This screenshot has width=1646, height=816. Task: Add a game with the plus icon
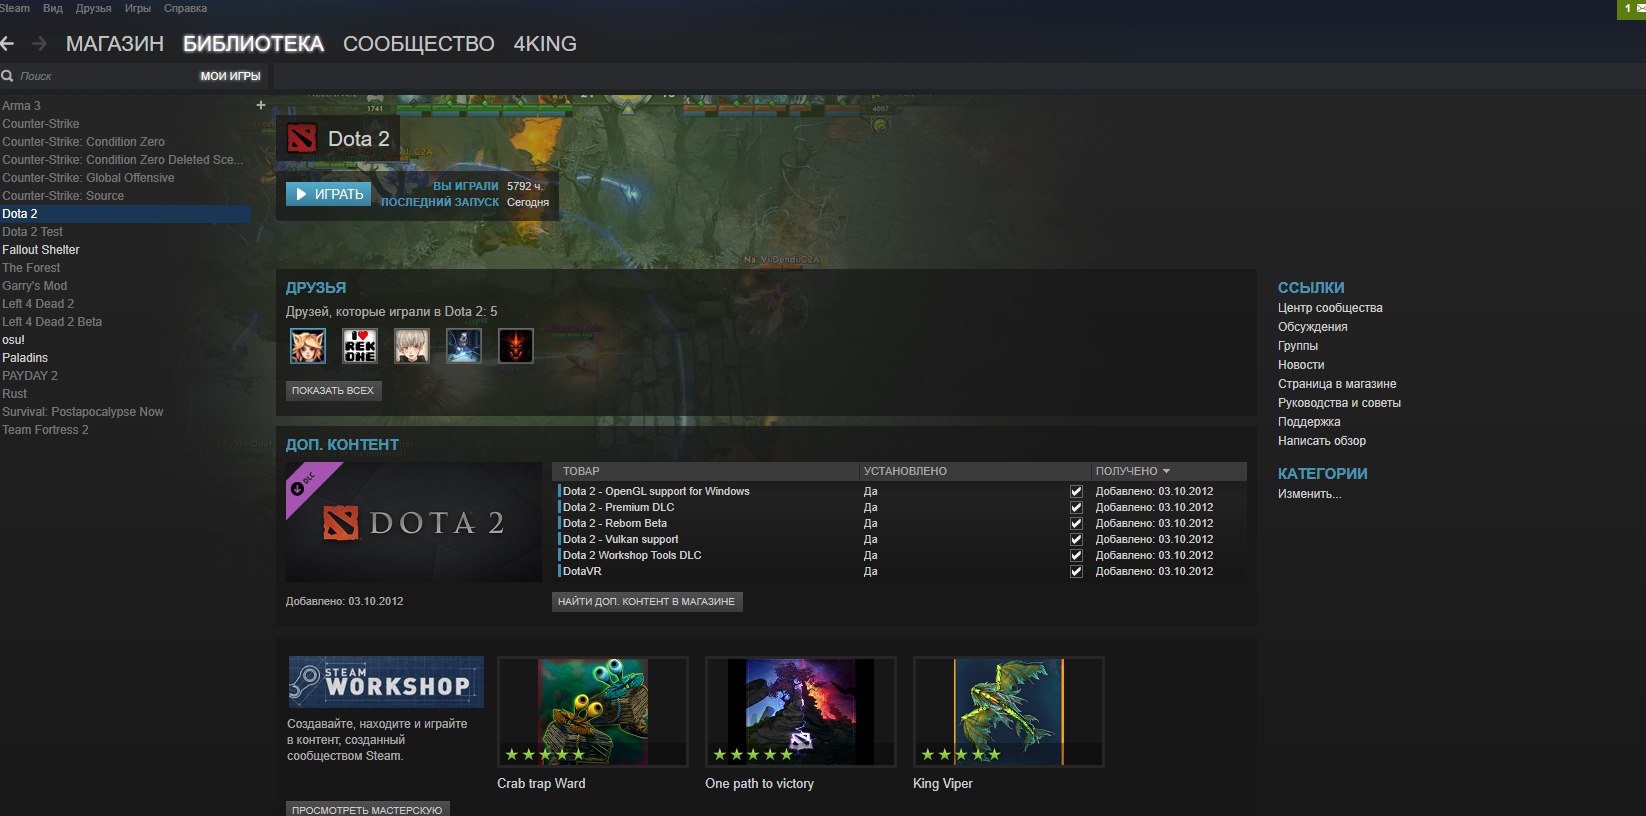[x=261, y=105]
